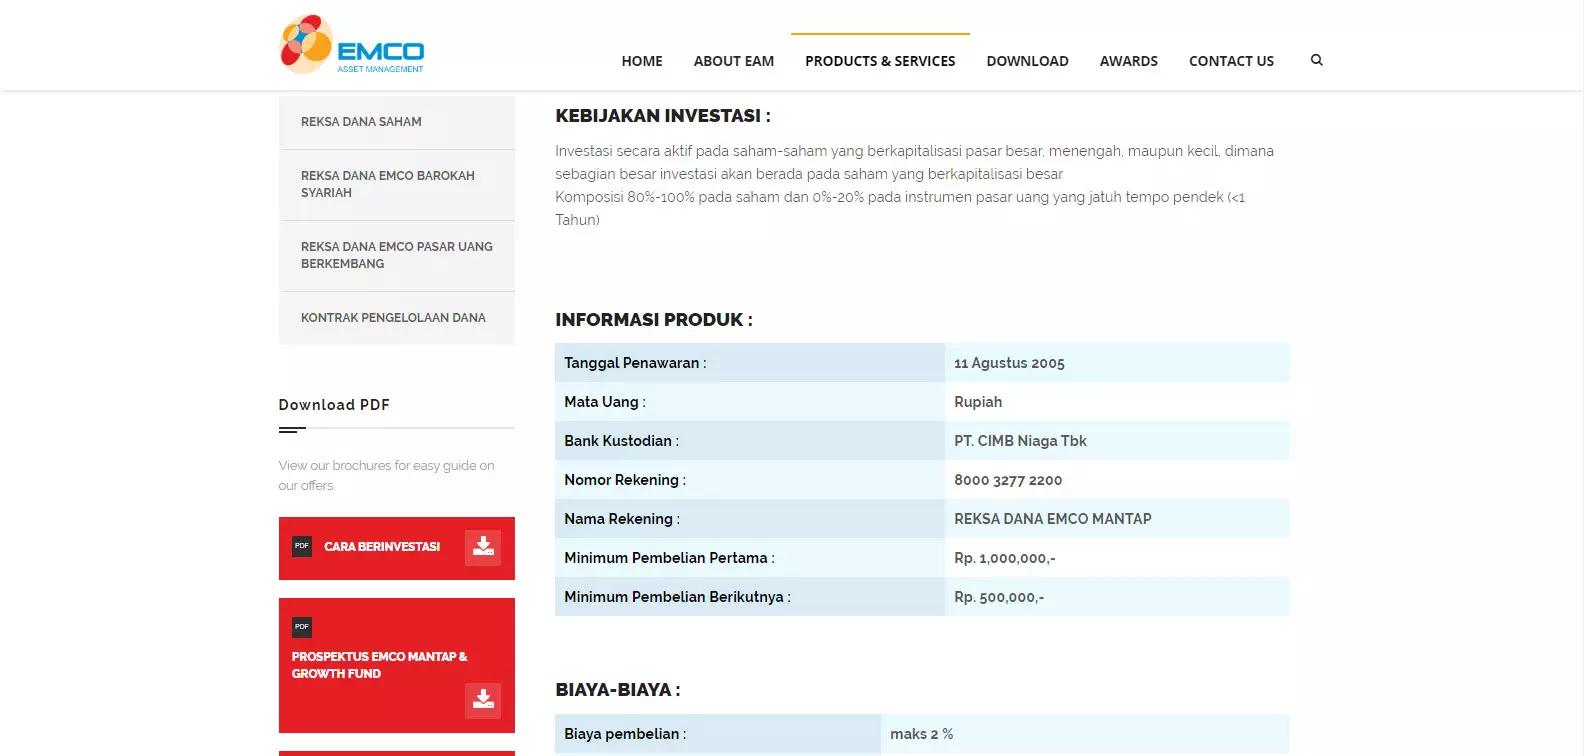Click REKSA DANA EMCO MANTAP value
The width and height of the screenshot is (1584, 756).
[1053, 519]
